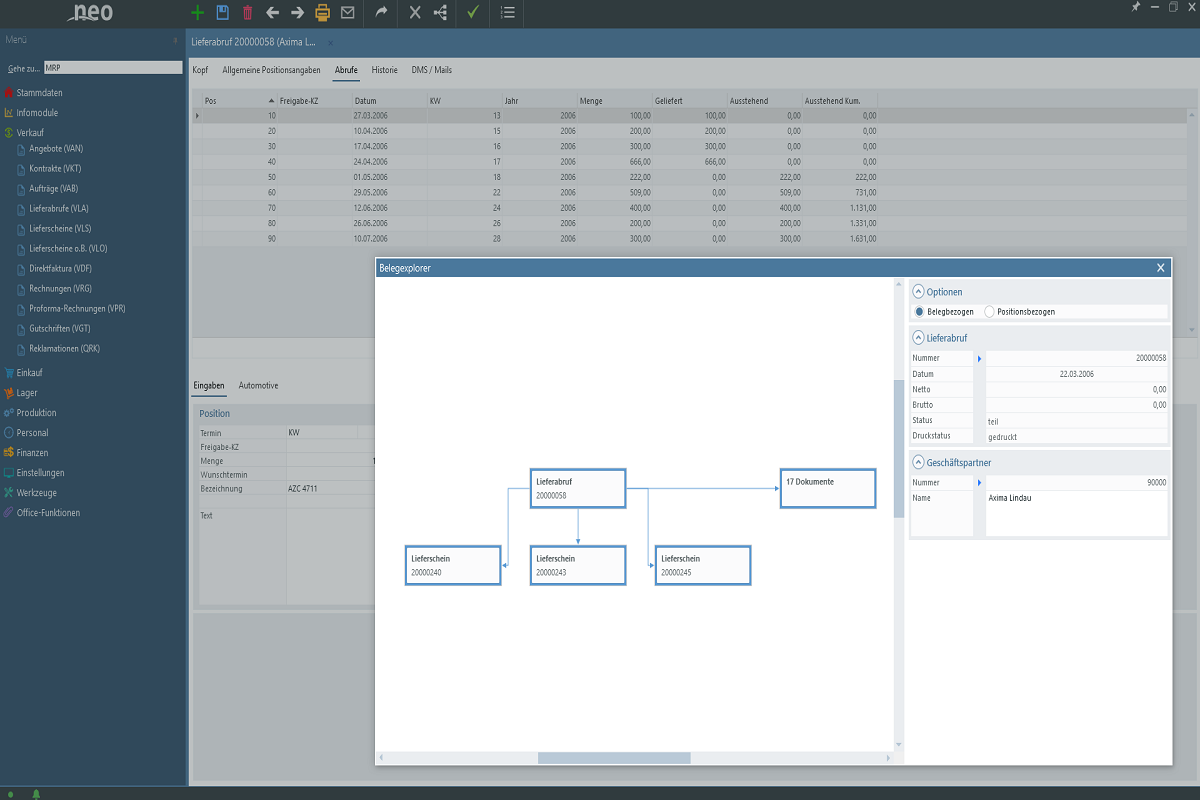Open the document tree explorer icon
The image size is (1200, 800).
click(440, 13)
